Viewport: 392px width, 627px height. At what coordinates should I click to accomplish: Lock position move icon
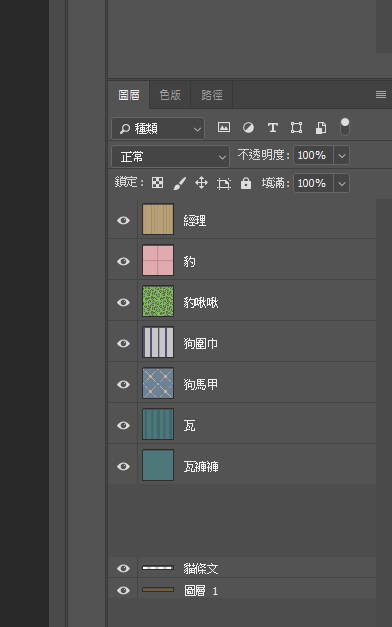(201, 183)
